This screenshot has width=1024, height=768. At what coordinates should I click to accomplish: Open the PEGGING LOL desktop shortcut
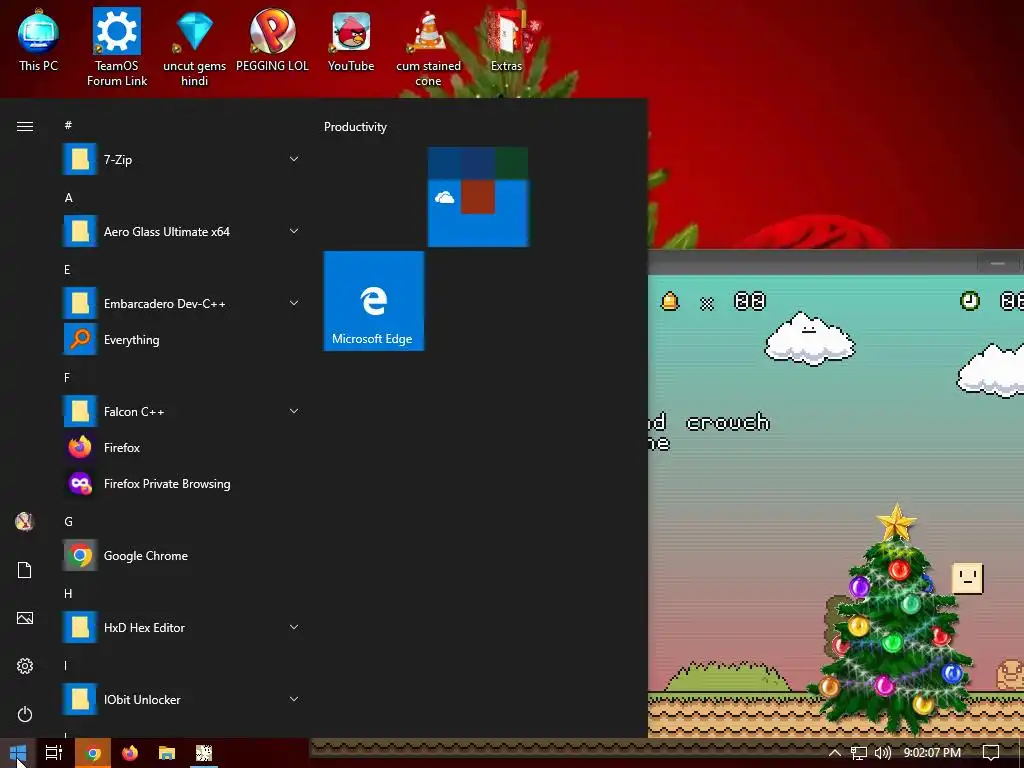click(272, 40)
